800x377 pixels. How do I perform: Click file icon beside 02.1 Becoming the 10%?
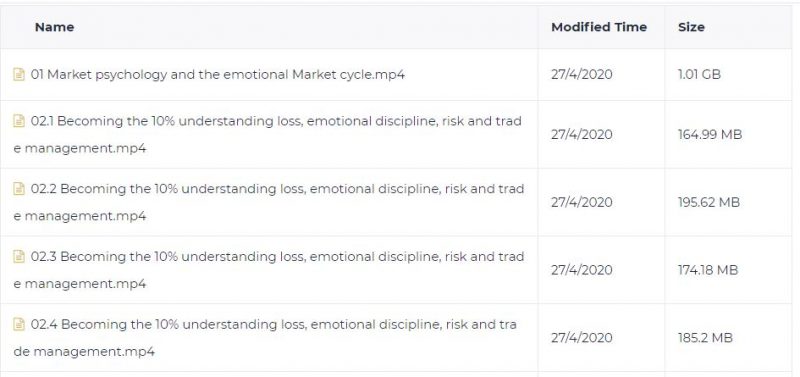(x=19, y=121)
